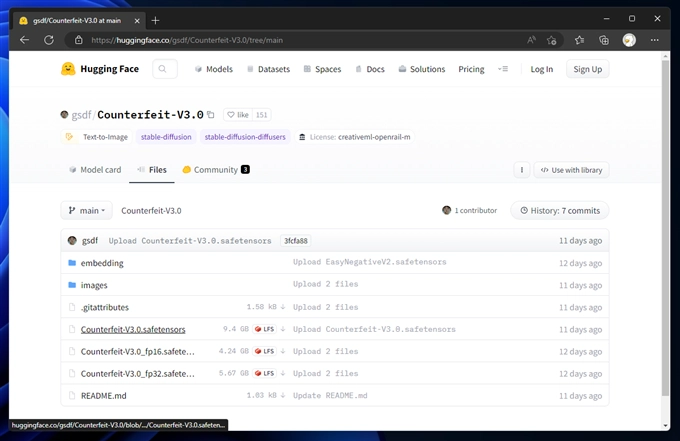This screenshot has width=680, height=441.
Task: Click the gsdf owner avatar beside title
Action: [64, 114]
